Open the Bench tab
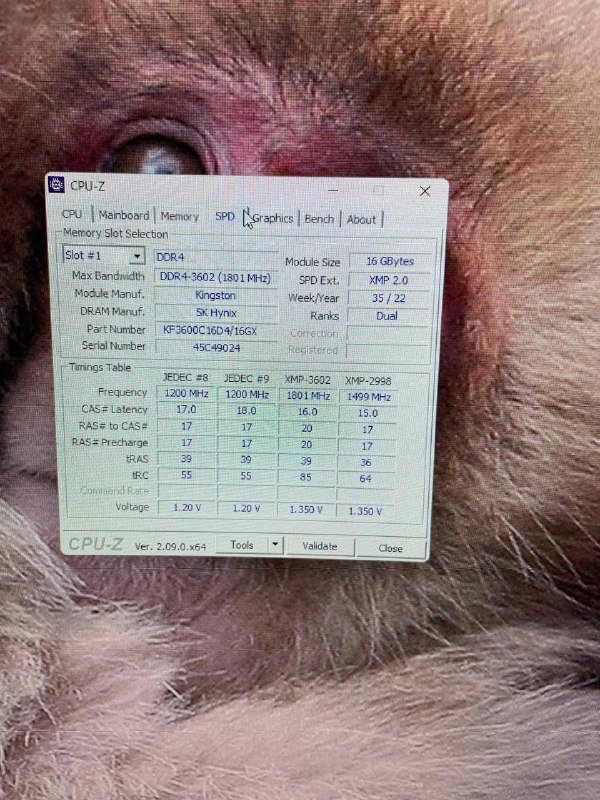The height and width of the screenshot is (800, 600). click(319, 220)
